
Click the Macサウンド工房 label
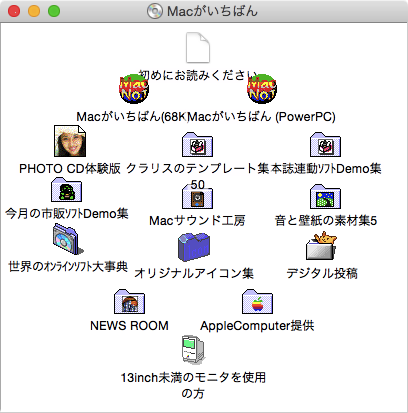pos(197,221)
